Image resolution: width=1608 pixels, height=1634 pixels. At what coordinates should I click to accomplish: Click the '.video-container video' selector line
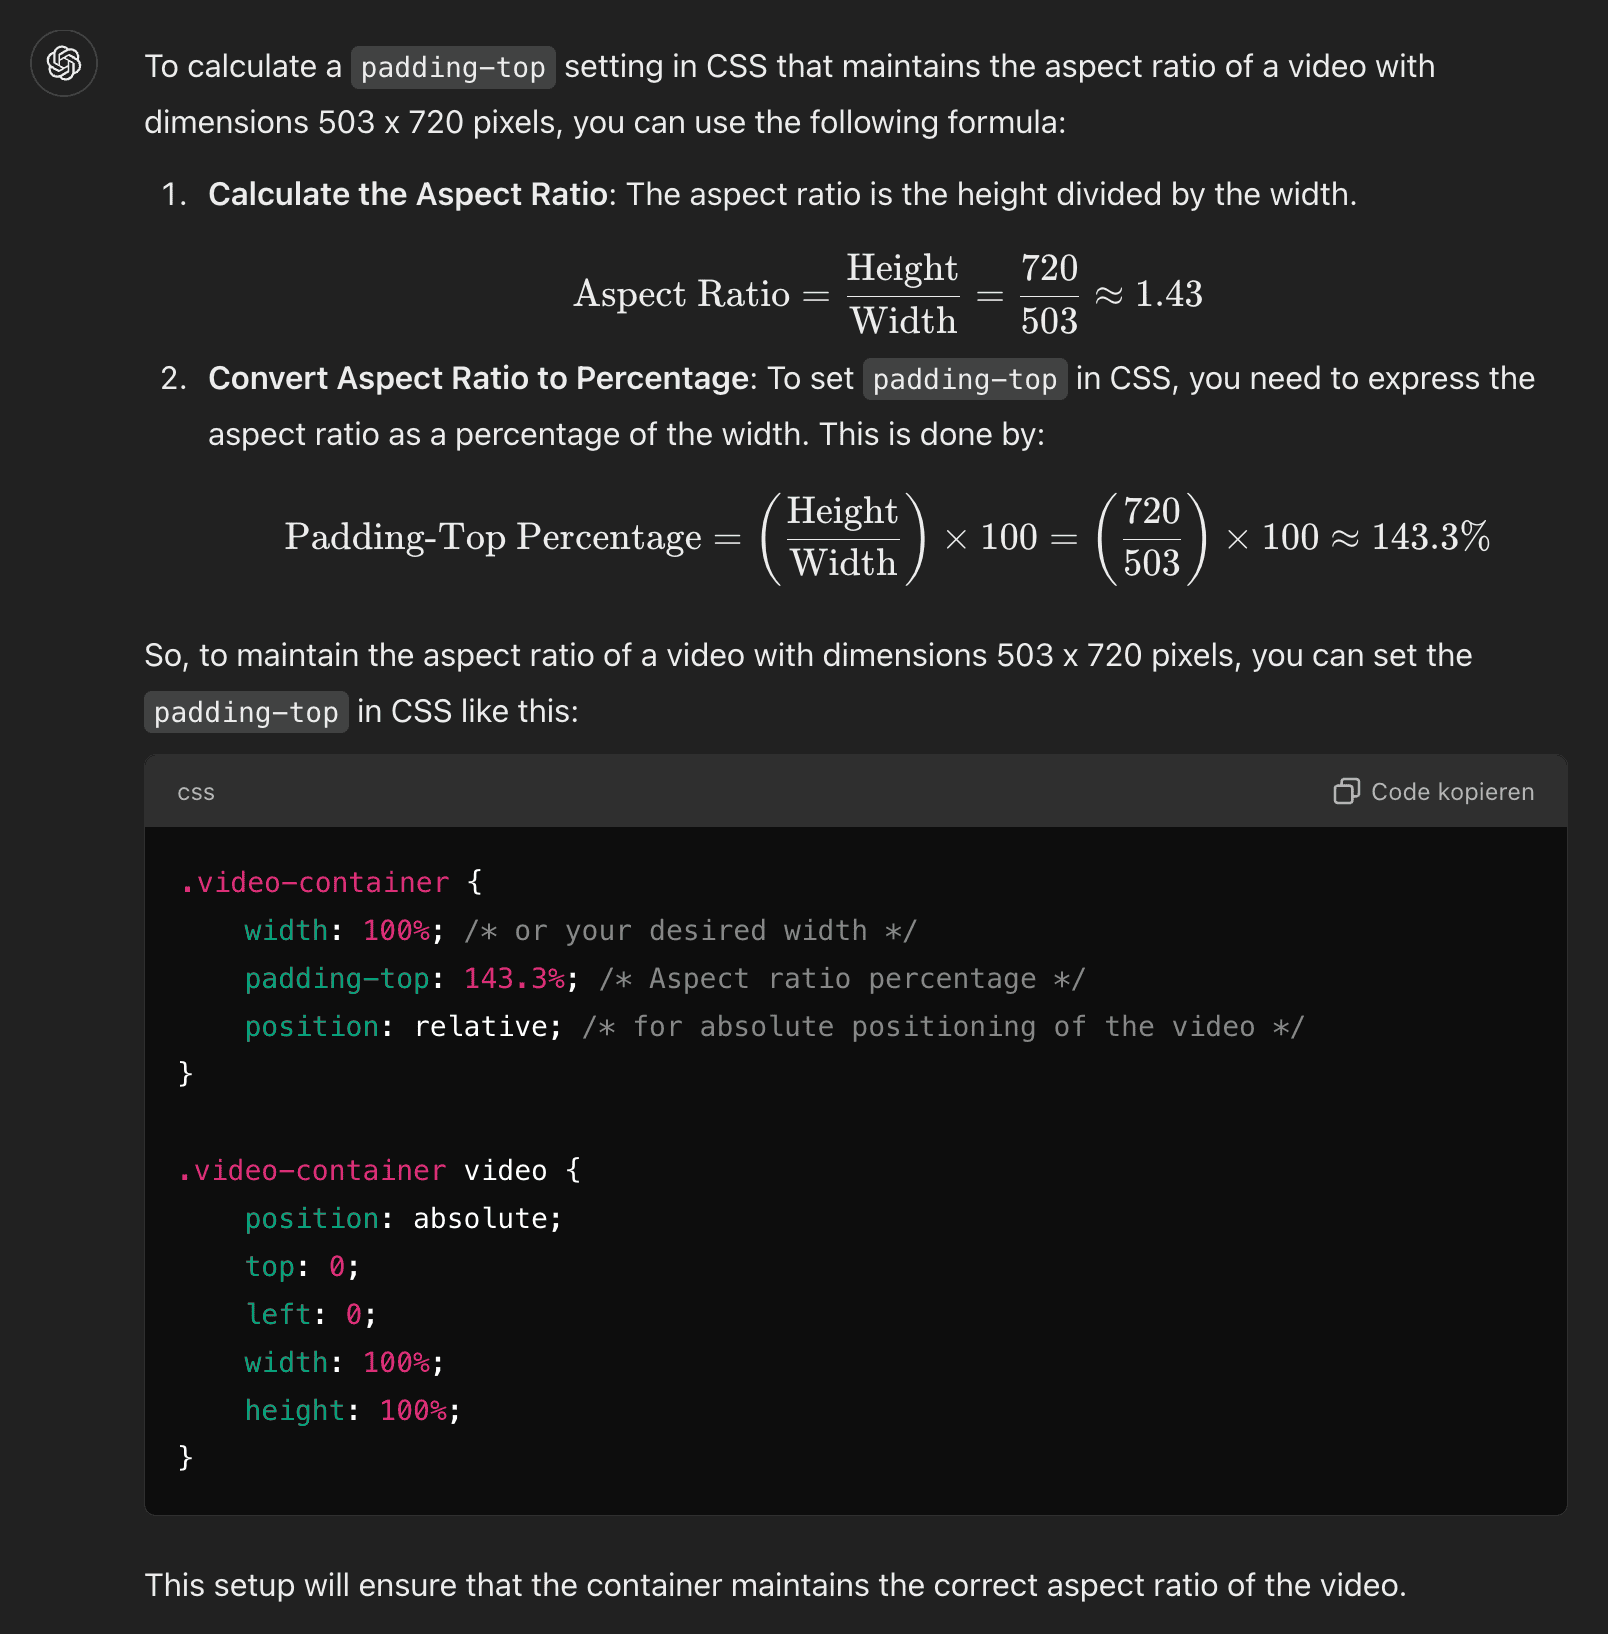pos(380,1170)
